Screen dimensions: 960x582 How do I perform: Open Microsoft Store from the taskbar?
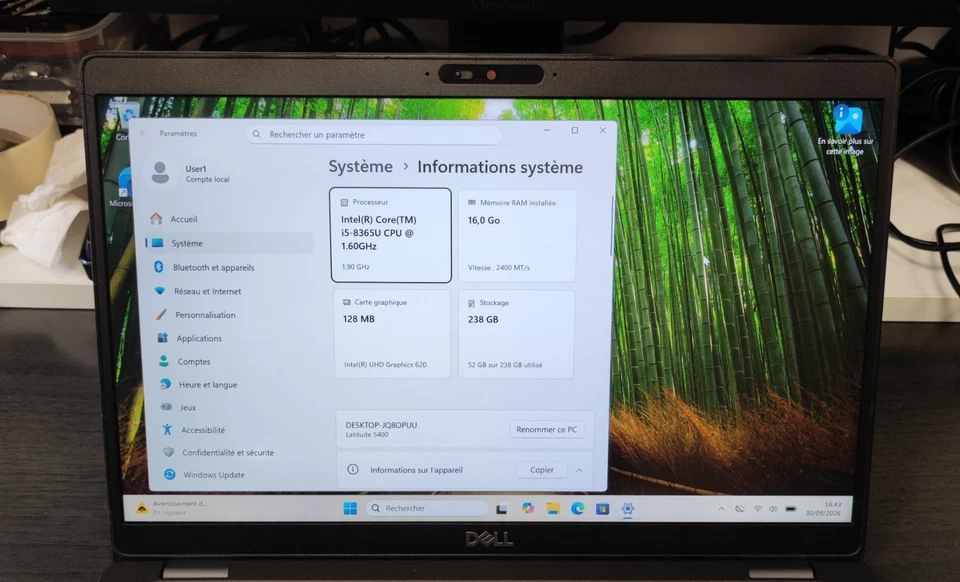click(x=602, y=509)
